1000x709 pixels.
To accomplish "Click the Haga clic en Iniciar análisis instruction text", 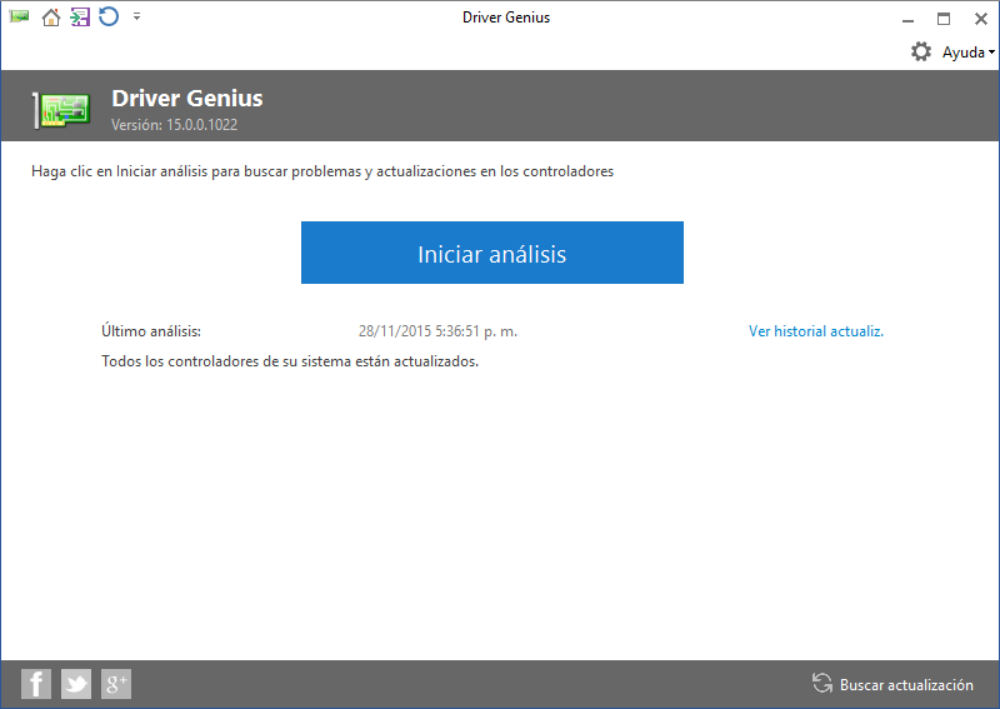I will (322, 171).
